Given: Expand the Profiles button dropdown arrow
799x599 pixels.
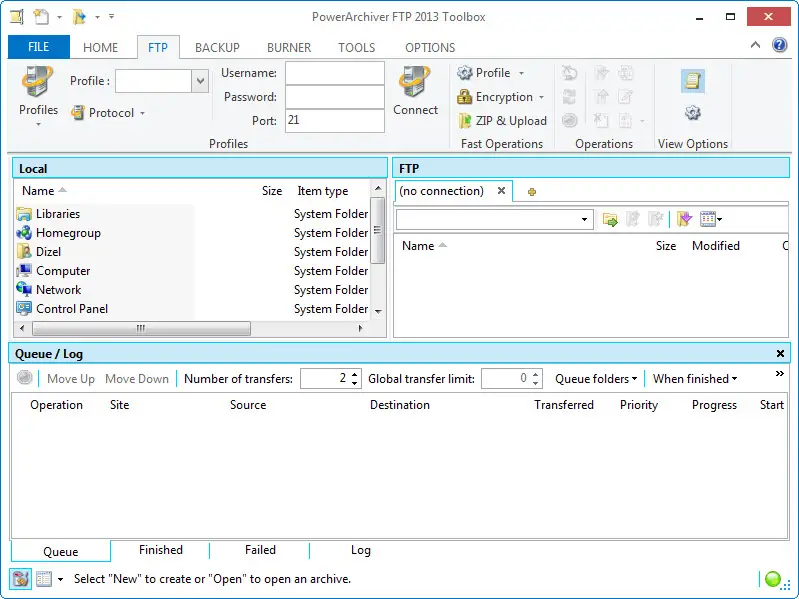Looking at the screenshot, I should pyautogui.click(x=38, y=124).
